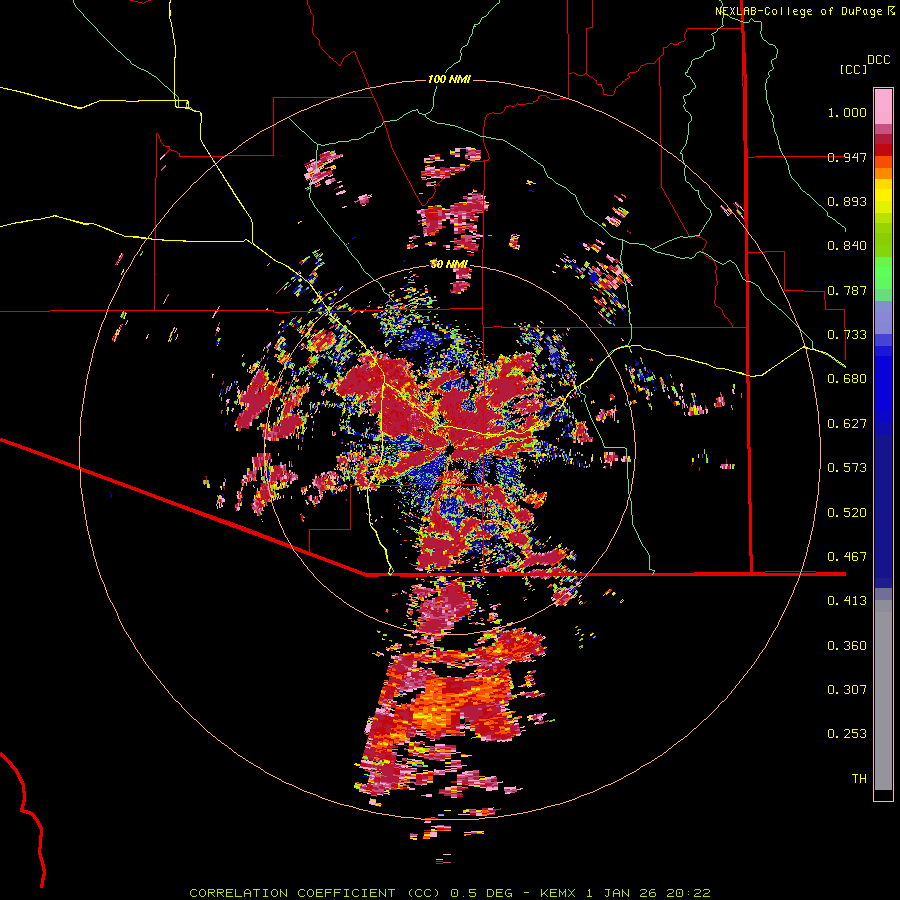Image resolution: width=900 pixels, height=900 pixels.
Task: Click the 0.573 scale value
Action: click(x=847, y=468)
